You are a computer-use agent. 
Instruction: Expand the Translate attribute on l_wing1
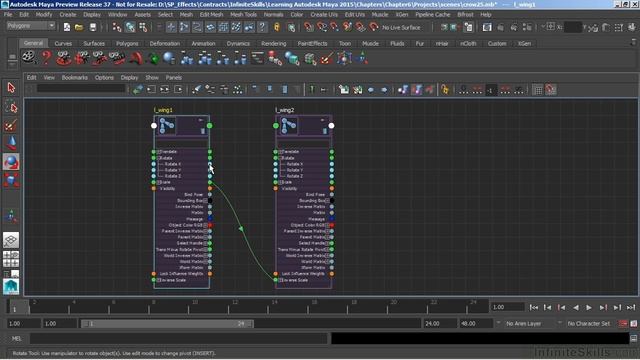(x=159, y=152)
